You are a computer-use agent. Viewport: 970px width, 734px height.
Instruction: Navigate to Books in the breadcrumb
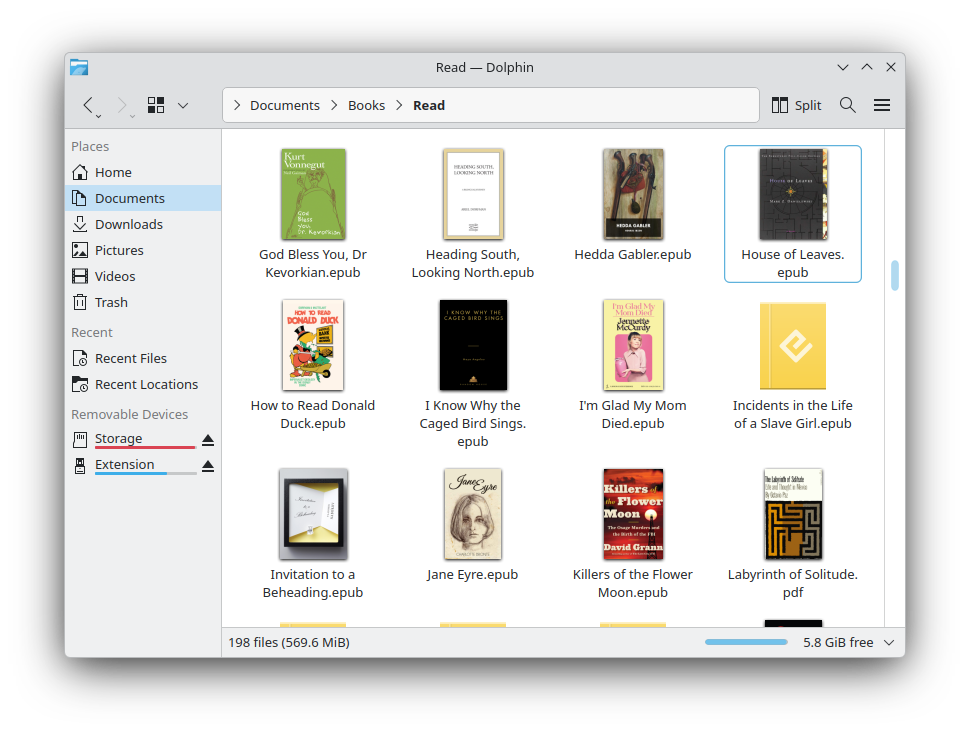click(366, 105)
